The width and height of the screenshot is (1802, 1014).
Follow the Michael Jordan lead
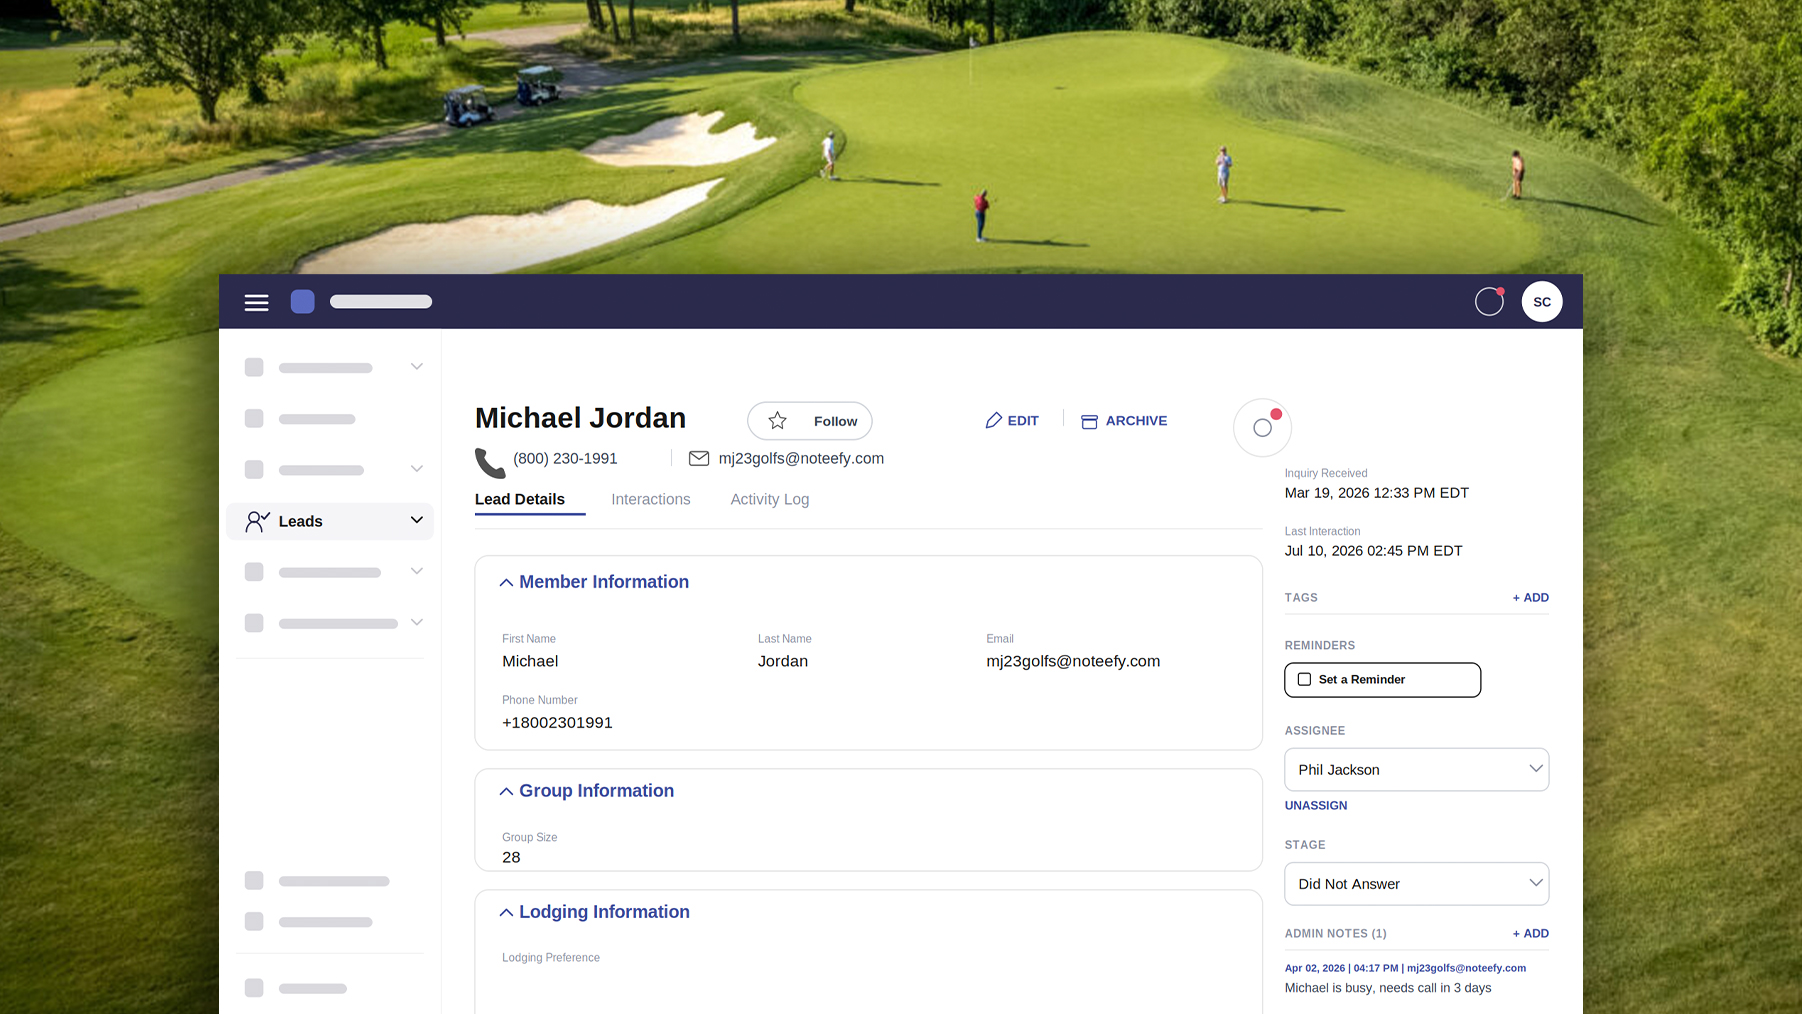click(810, 421)
